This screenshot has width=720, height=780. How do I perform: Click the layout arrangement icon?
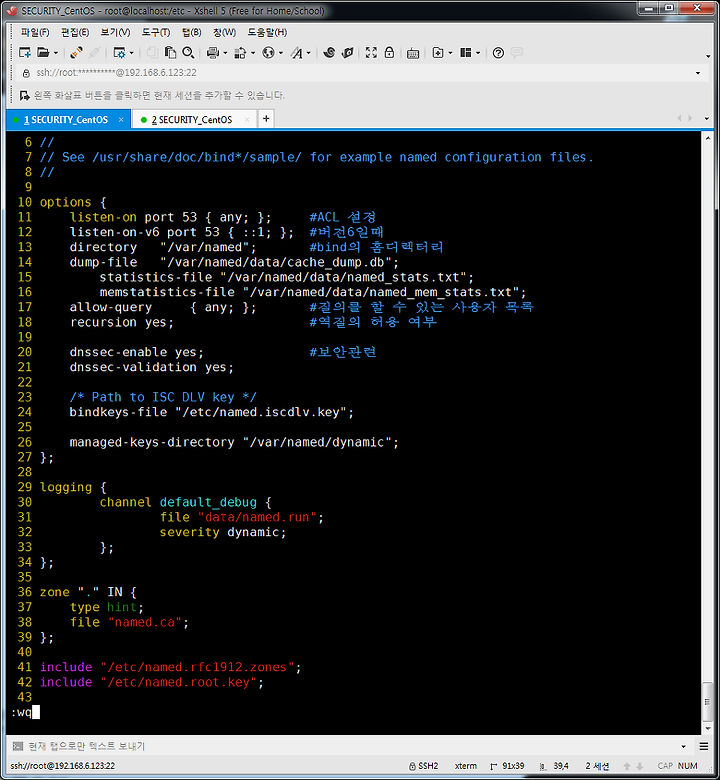[x=466, y=53]
